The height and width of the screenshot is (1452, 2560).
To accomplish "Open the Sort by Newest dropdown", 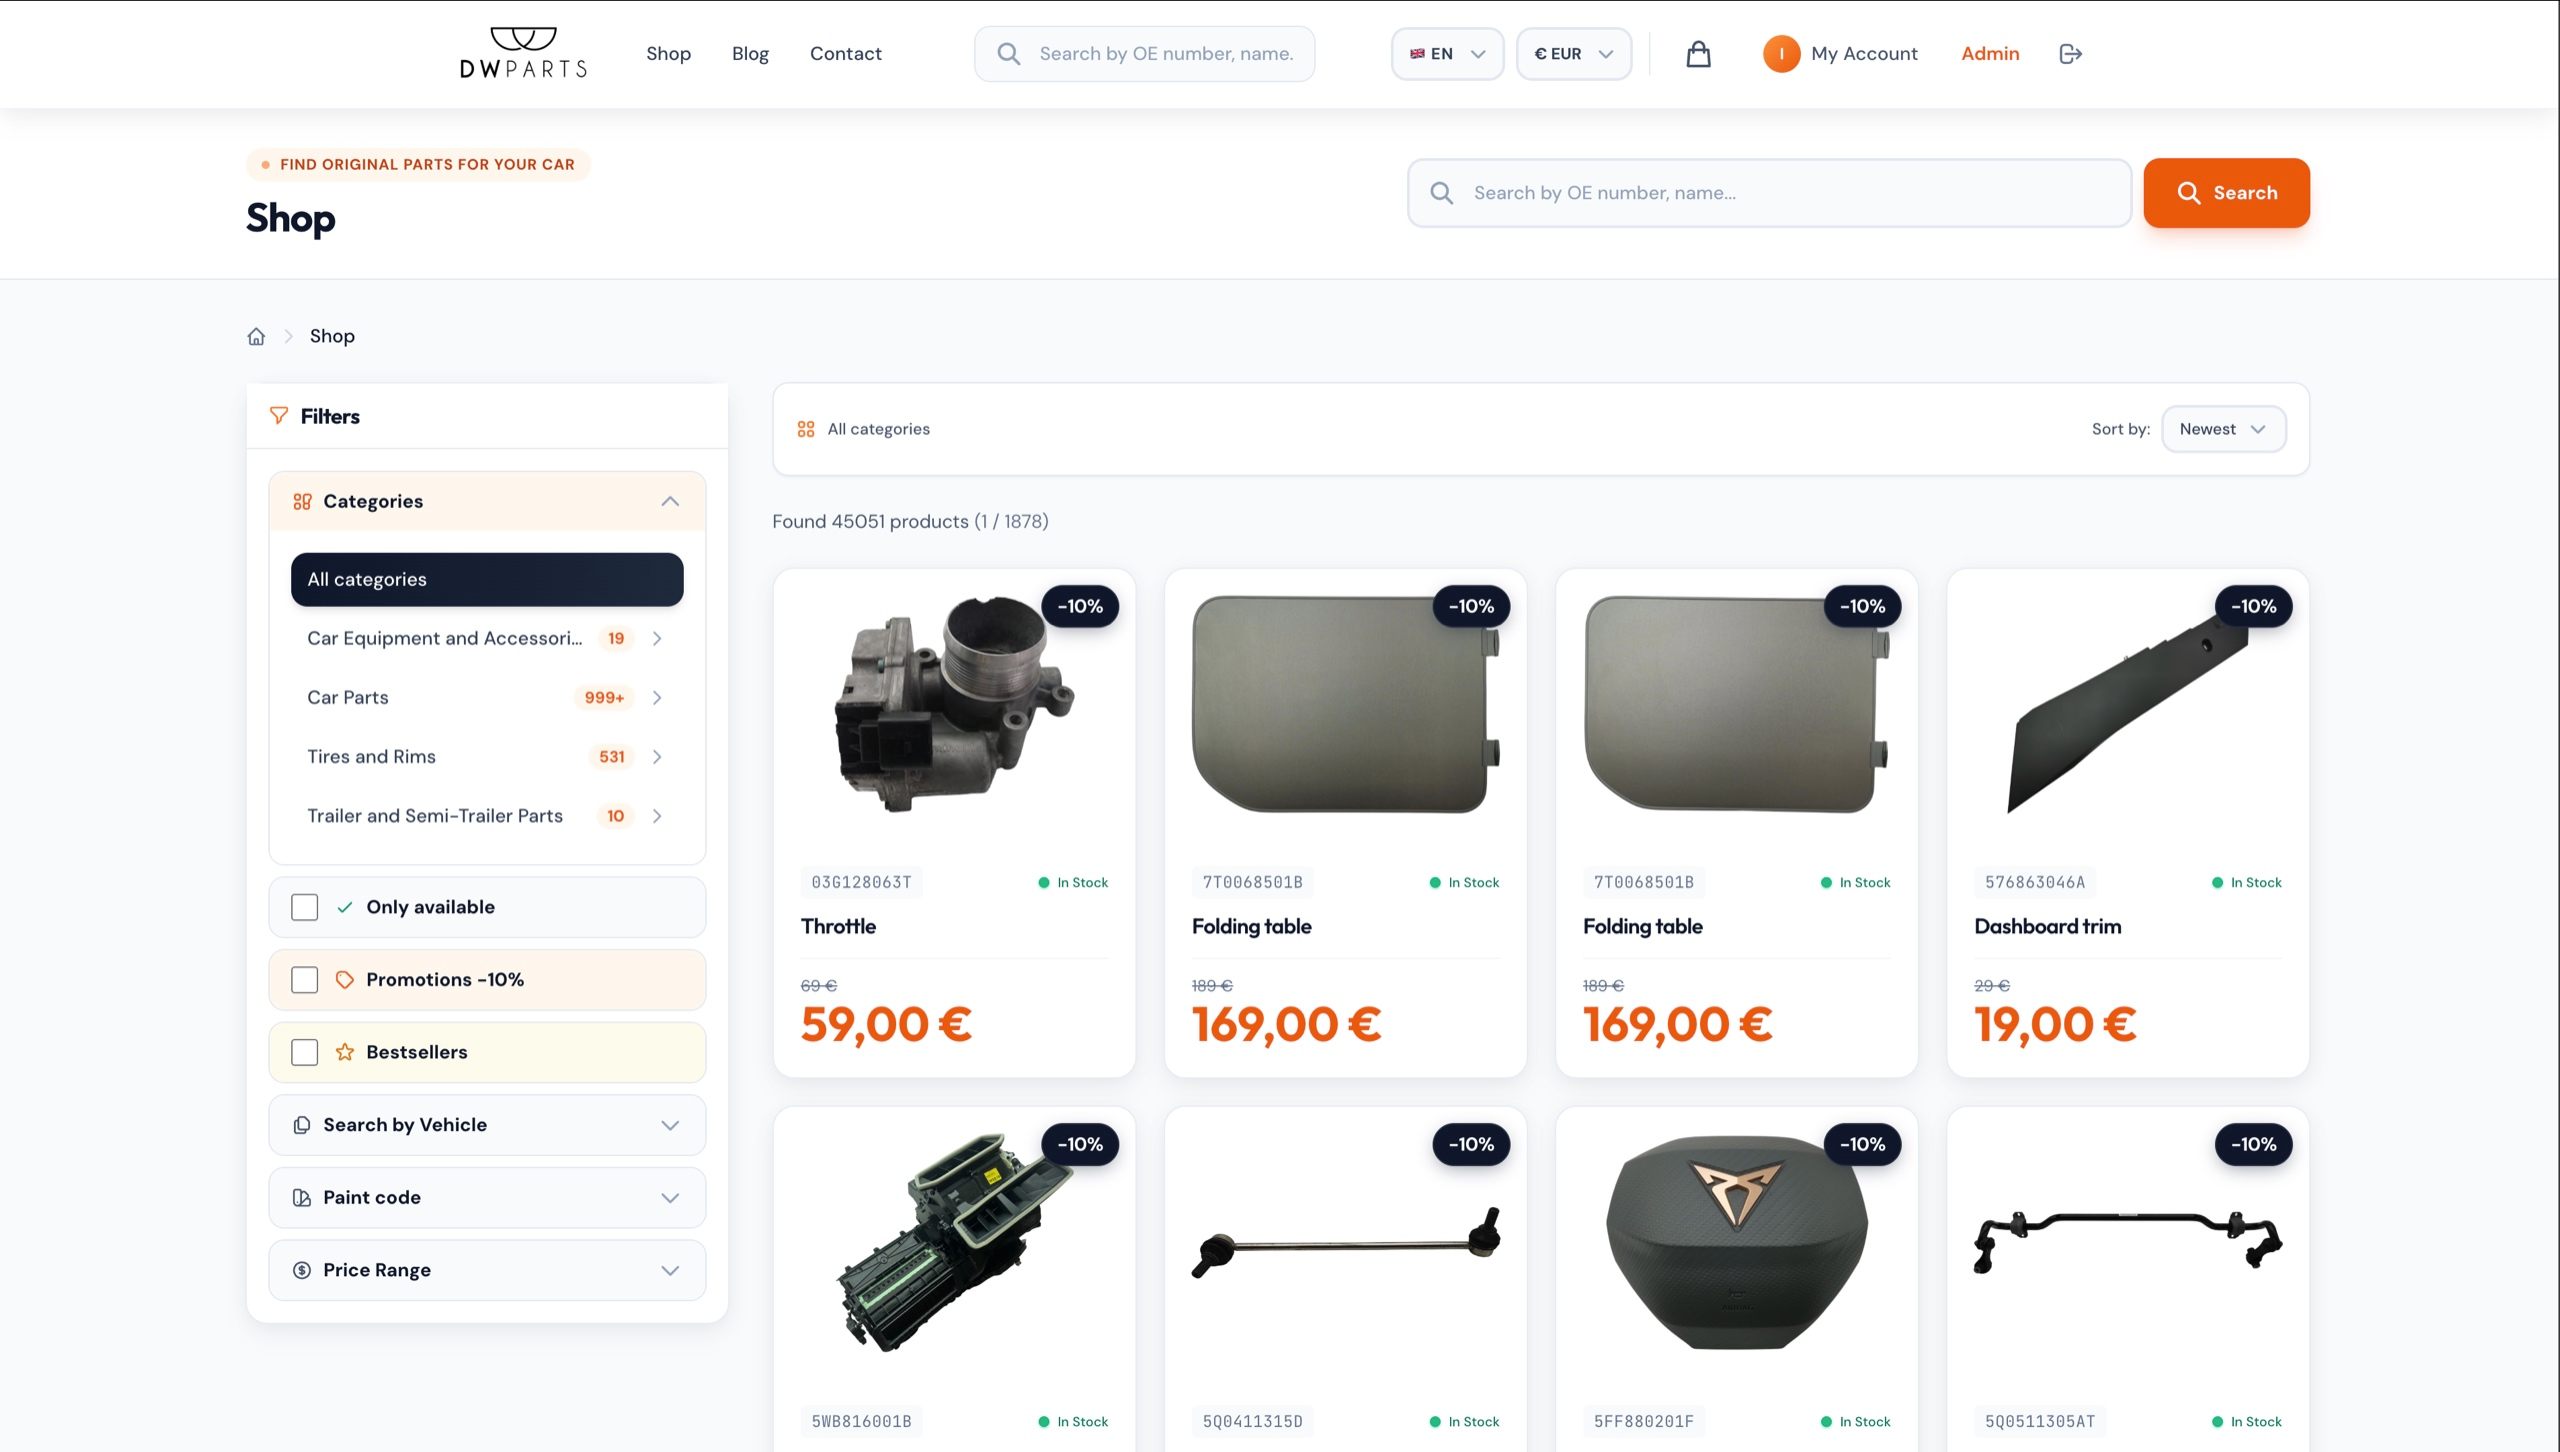I will click(x=2224, y=429).
